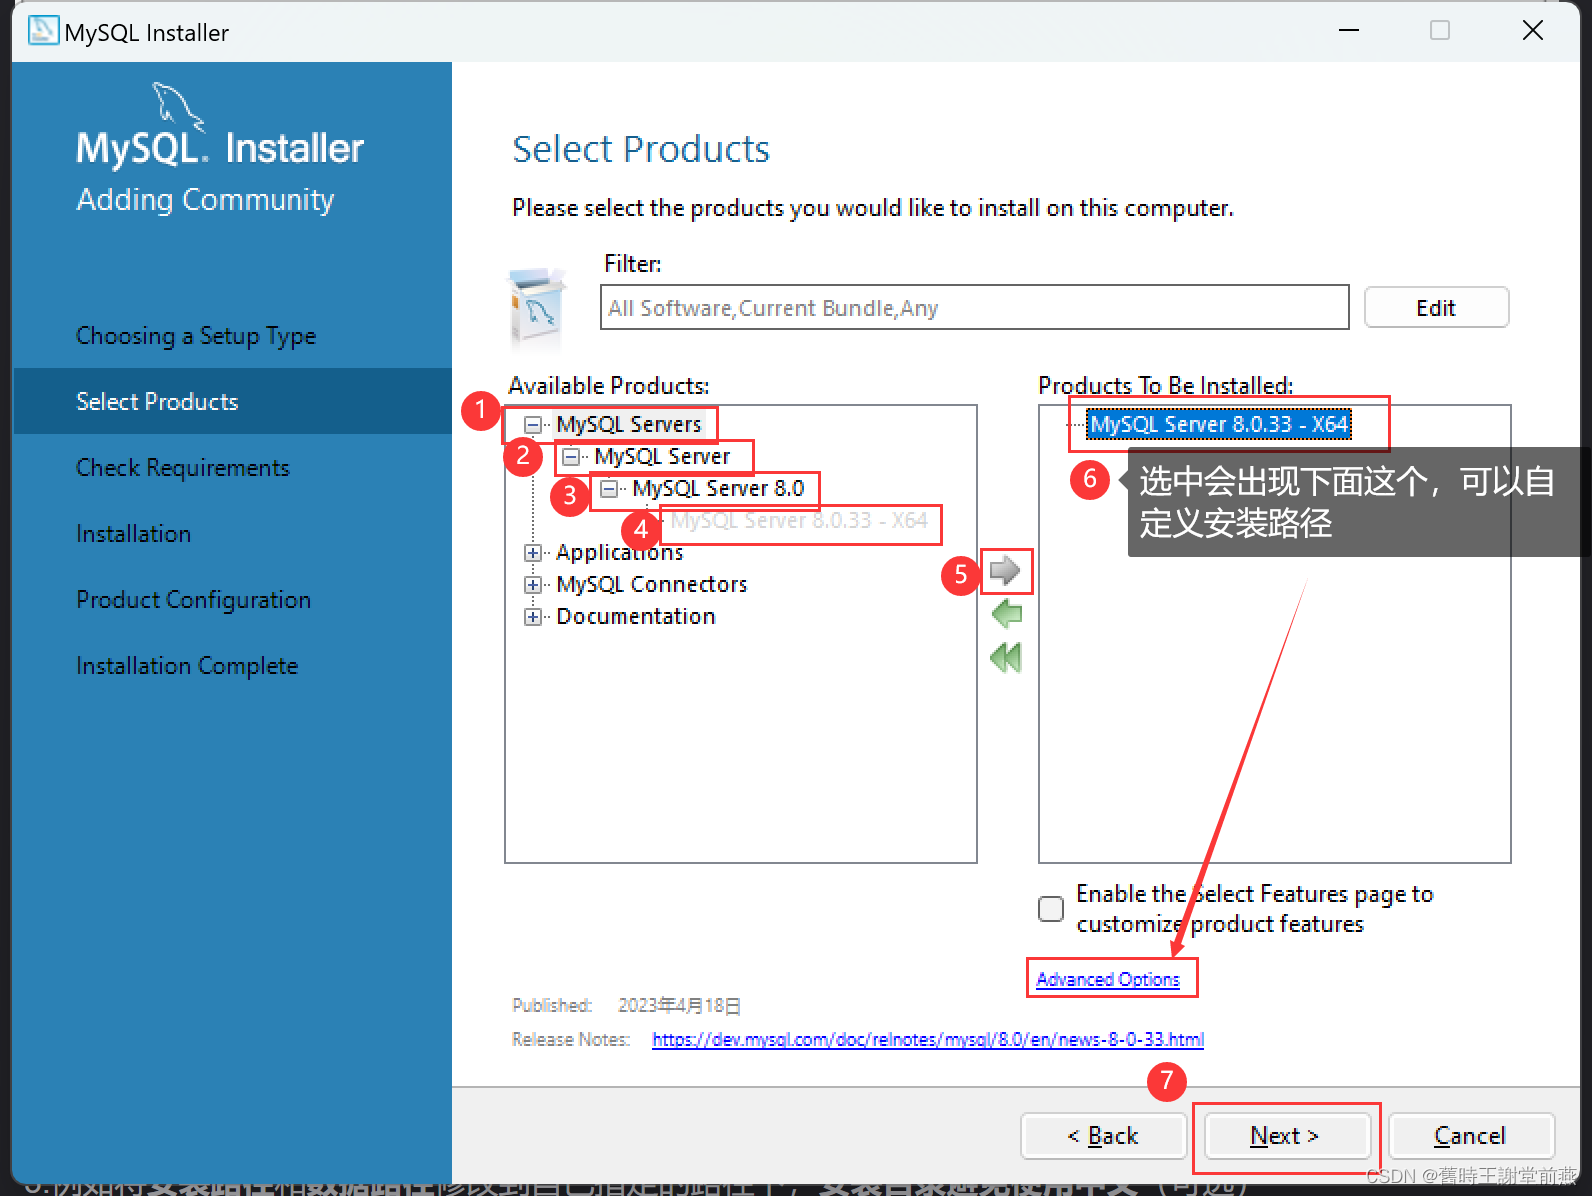Open the Installation step in the sidebar
Screen dimensions: 1592x1196
(x=133, y=534)
